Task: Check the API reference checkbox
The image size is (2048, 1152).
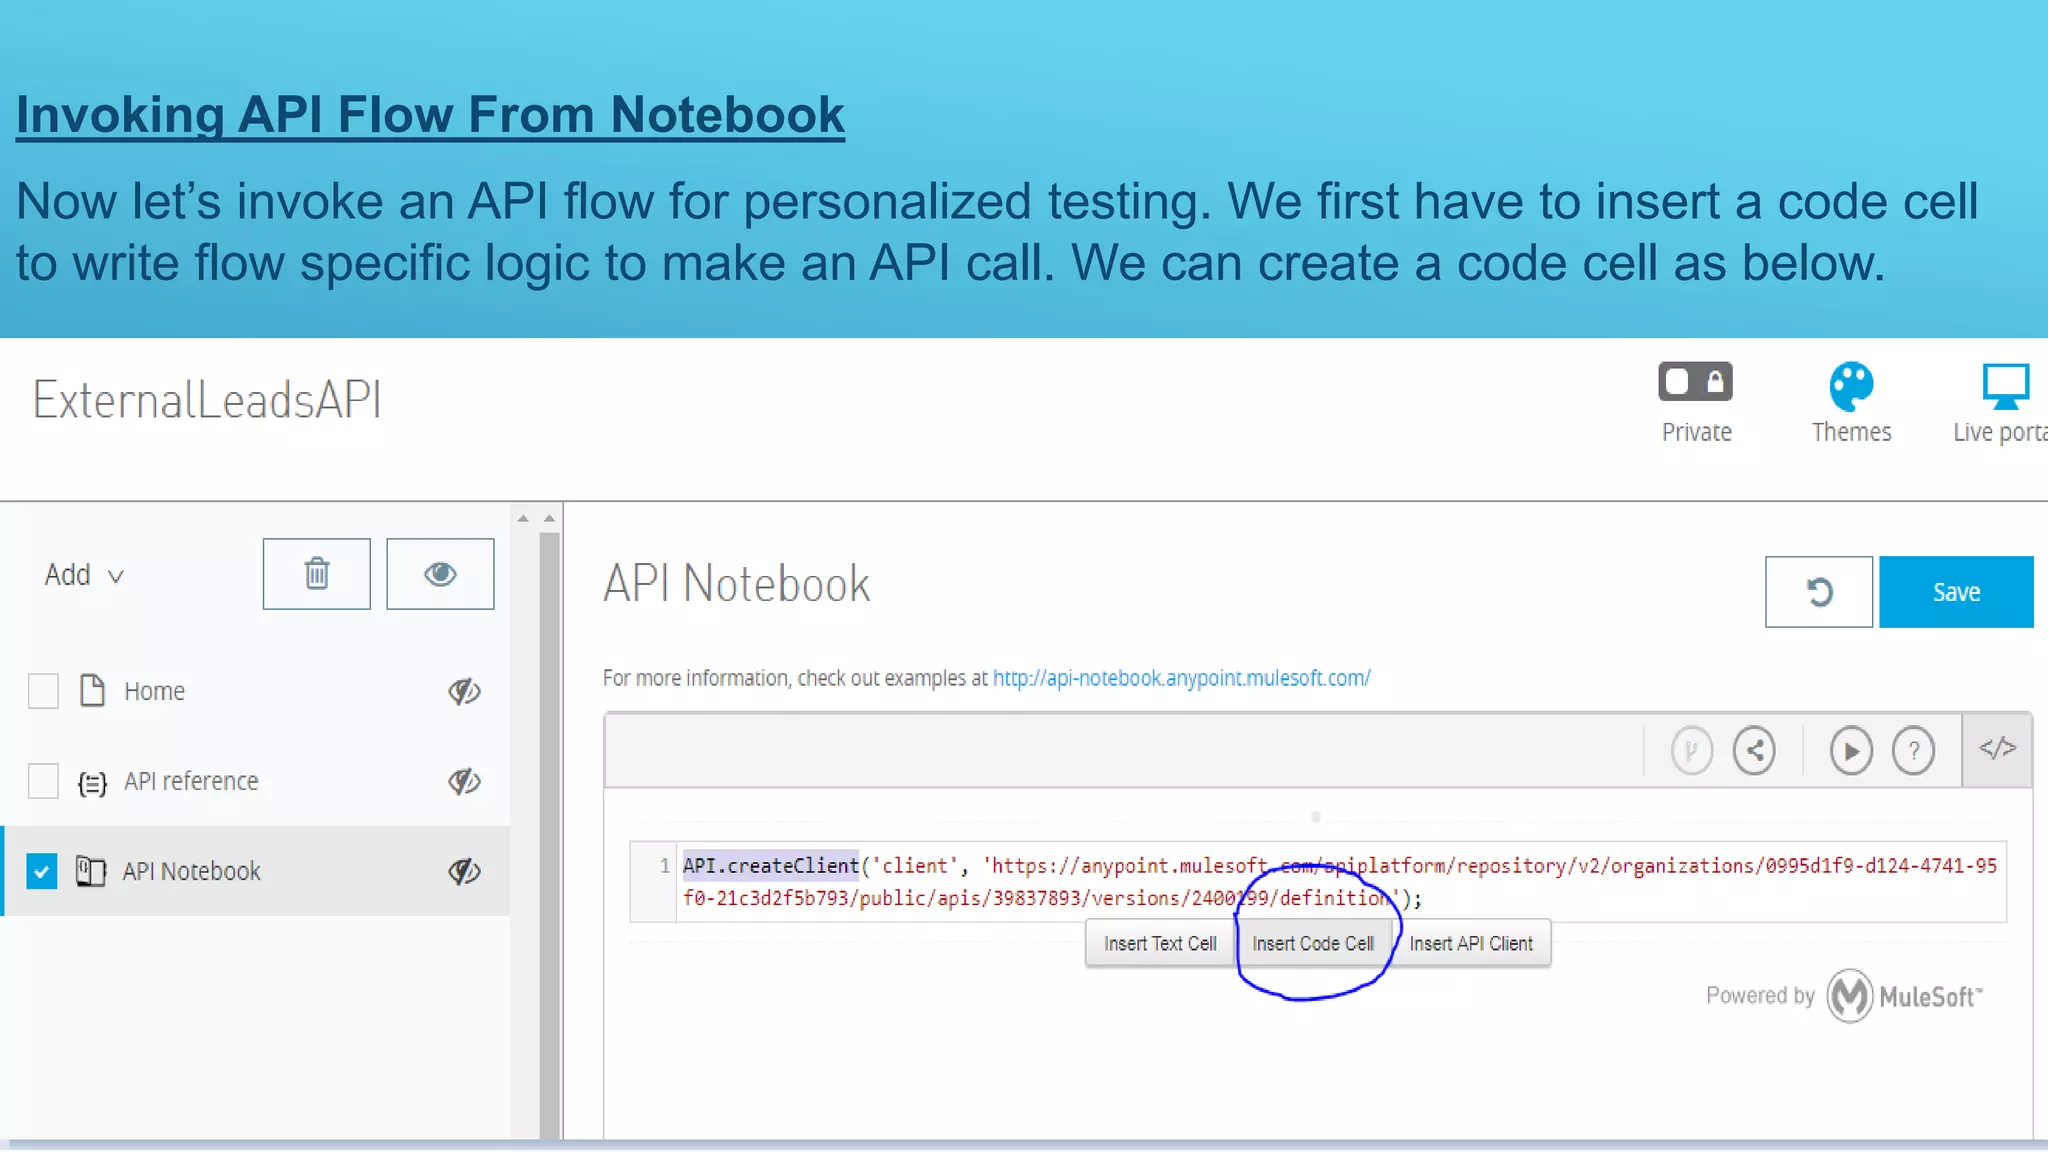Action: (x=43, y=781)
